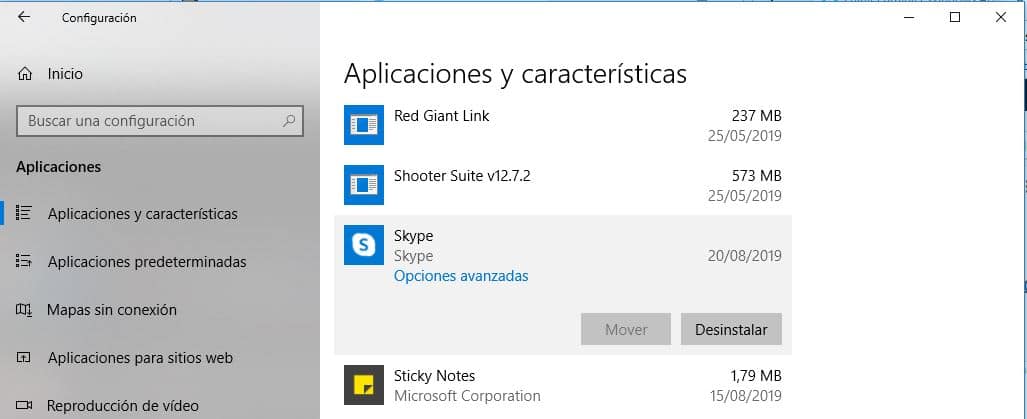
Task: Open Aplicaciones para sitios web section
Action: pos(140,358)
